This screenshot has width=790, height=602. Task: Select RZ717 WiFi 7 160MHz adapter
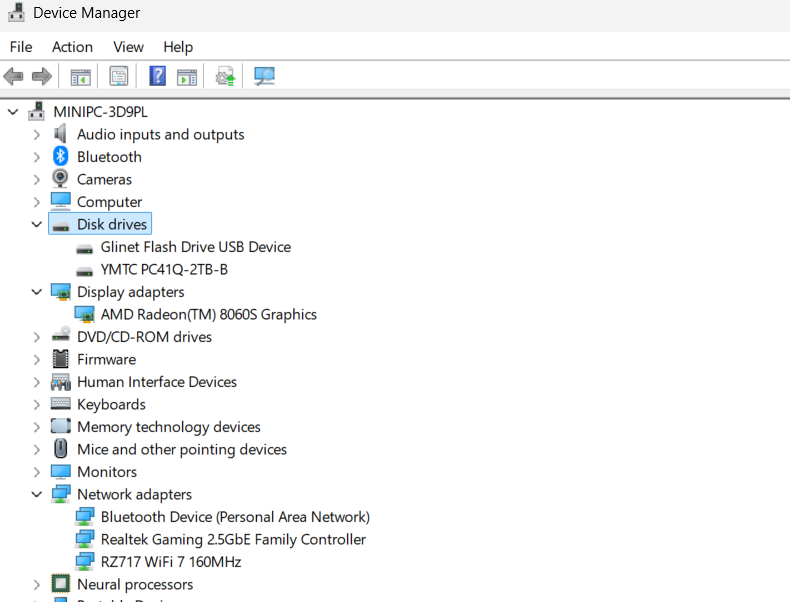pos(171,562)
